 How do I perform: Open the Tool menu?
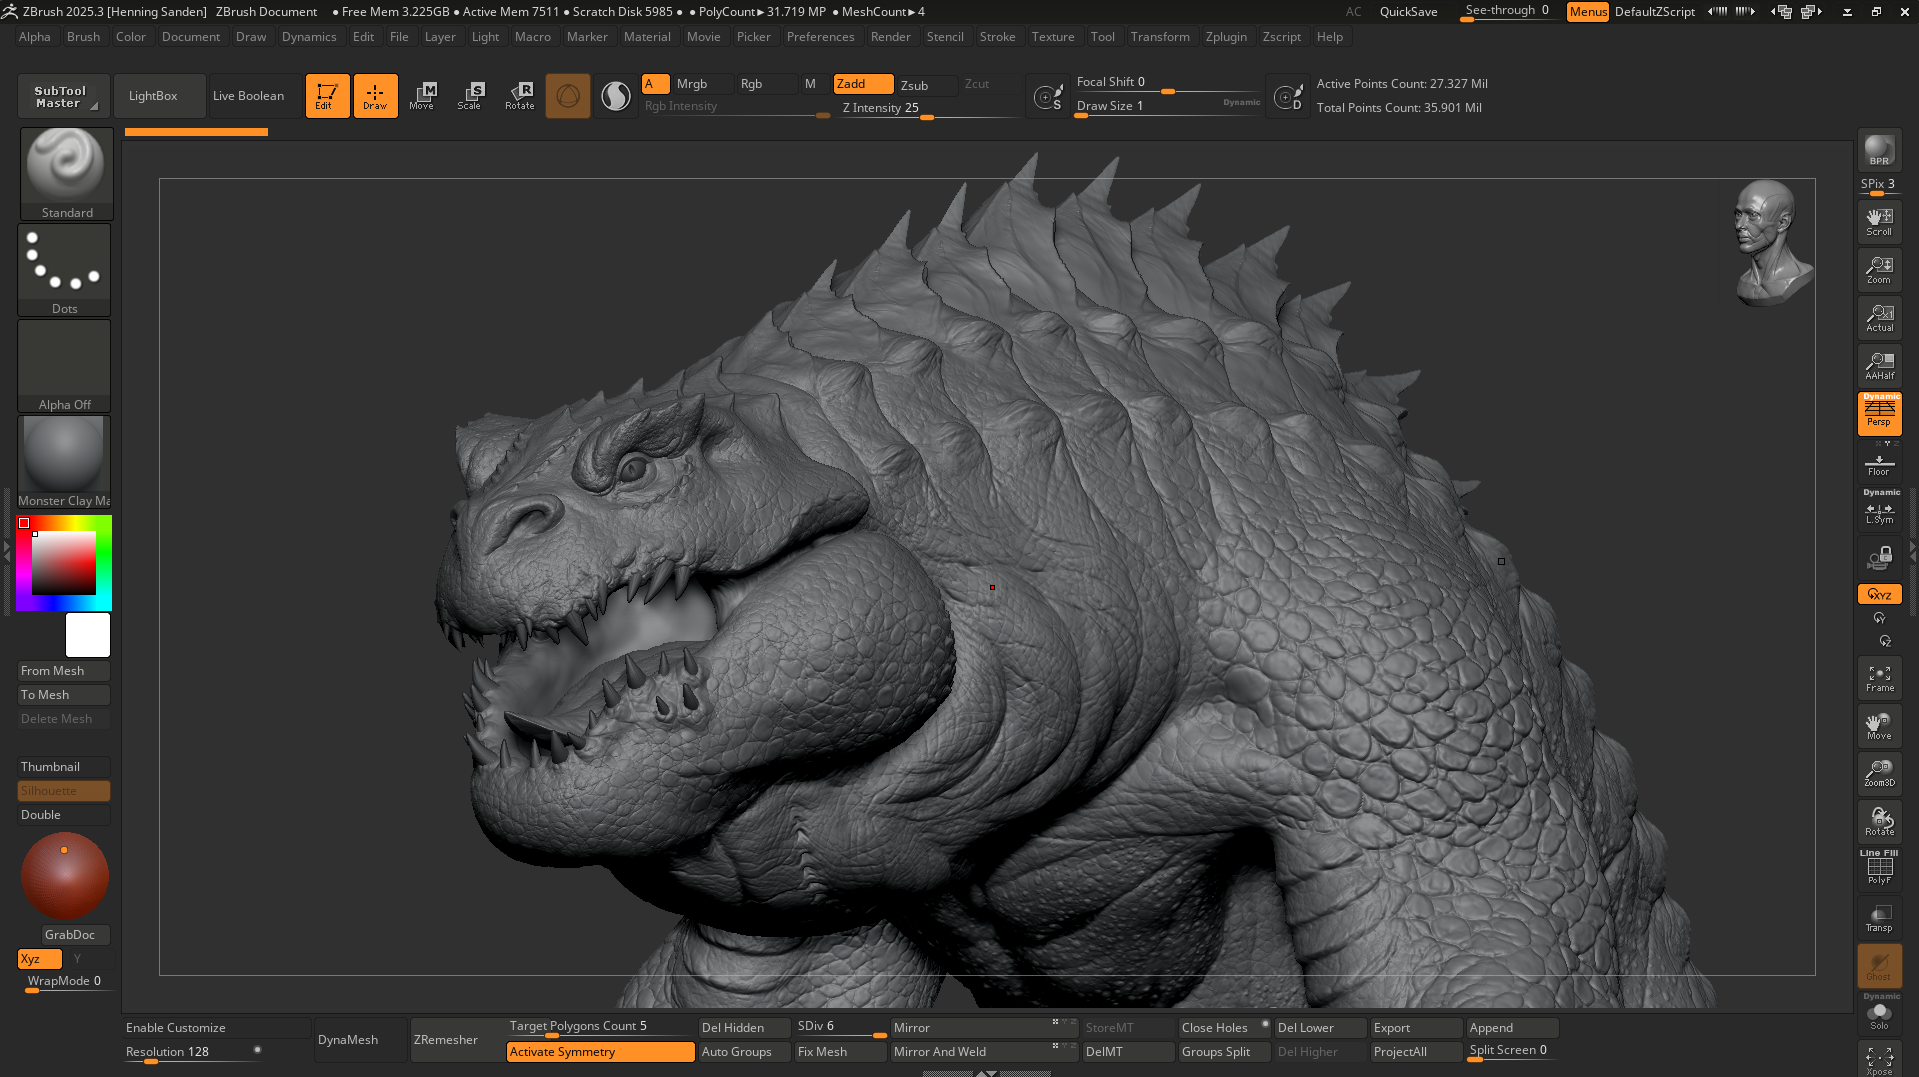pos(1102,37)
